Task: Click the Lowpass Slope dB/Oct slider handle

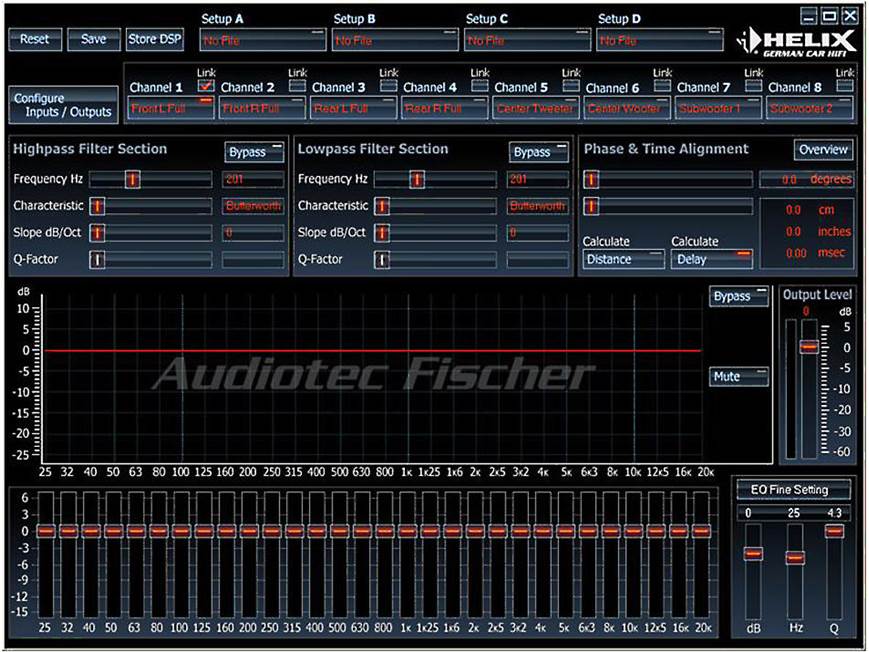Action: tap(382, 232)
